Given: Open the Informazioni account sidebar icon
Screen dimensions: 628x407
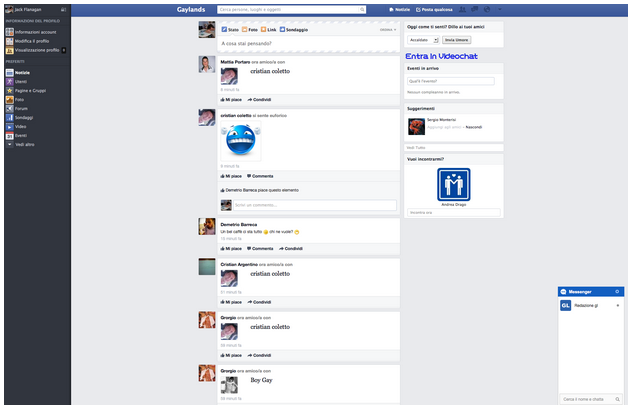Looking at the screenshot, I should [x=9, y=32].
